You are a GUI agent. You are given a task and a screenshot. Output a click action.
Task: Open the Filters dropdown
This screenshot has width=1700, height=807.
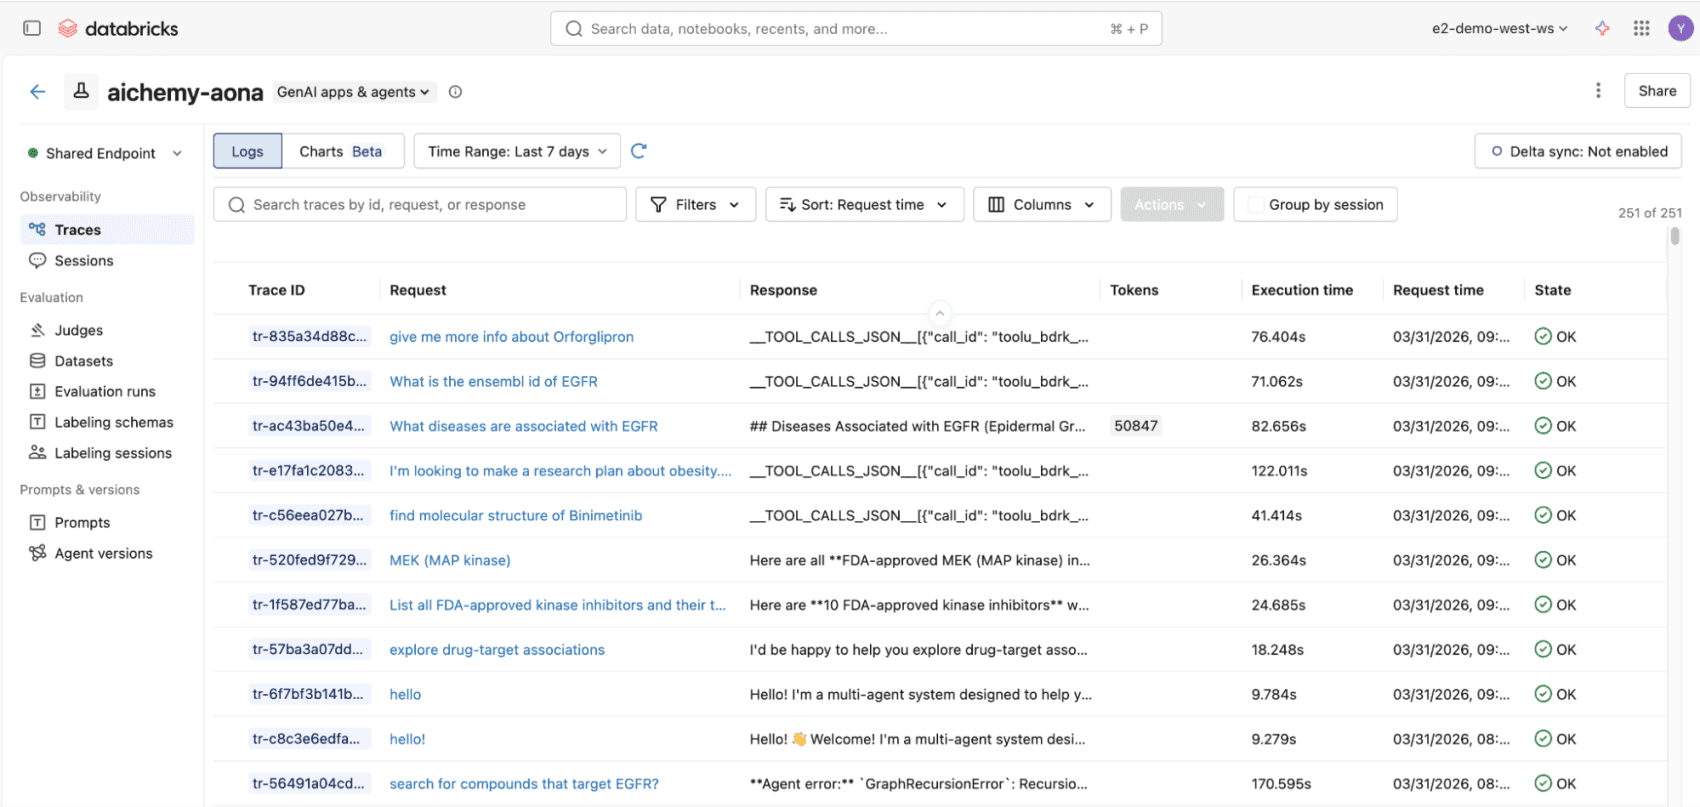(x=695, y=204)
